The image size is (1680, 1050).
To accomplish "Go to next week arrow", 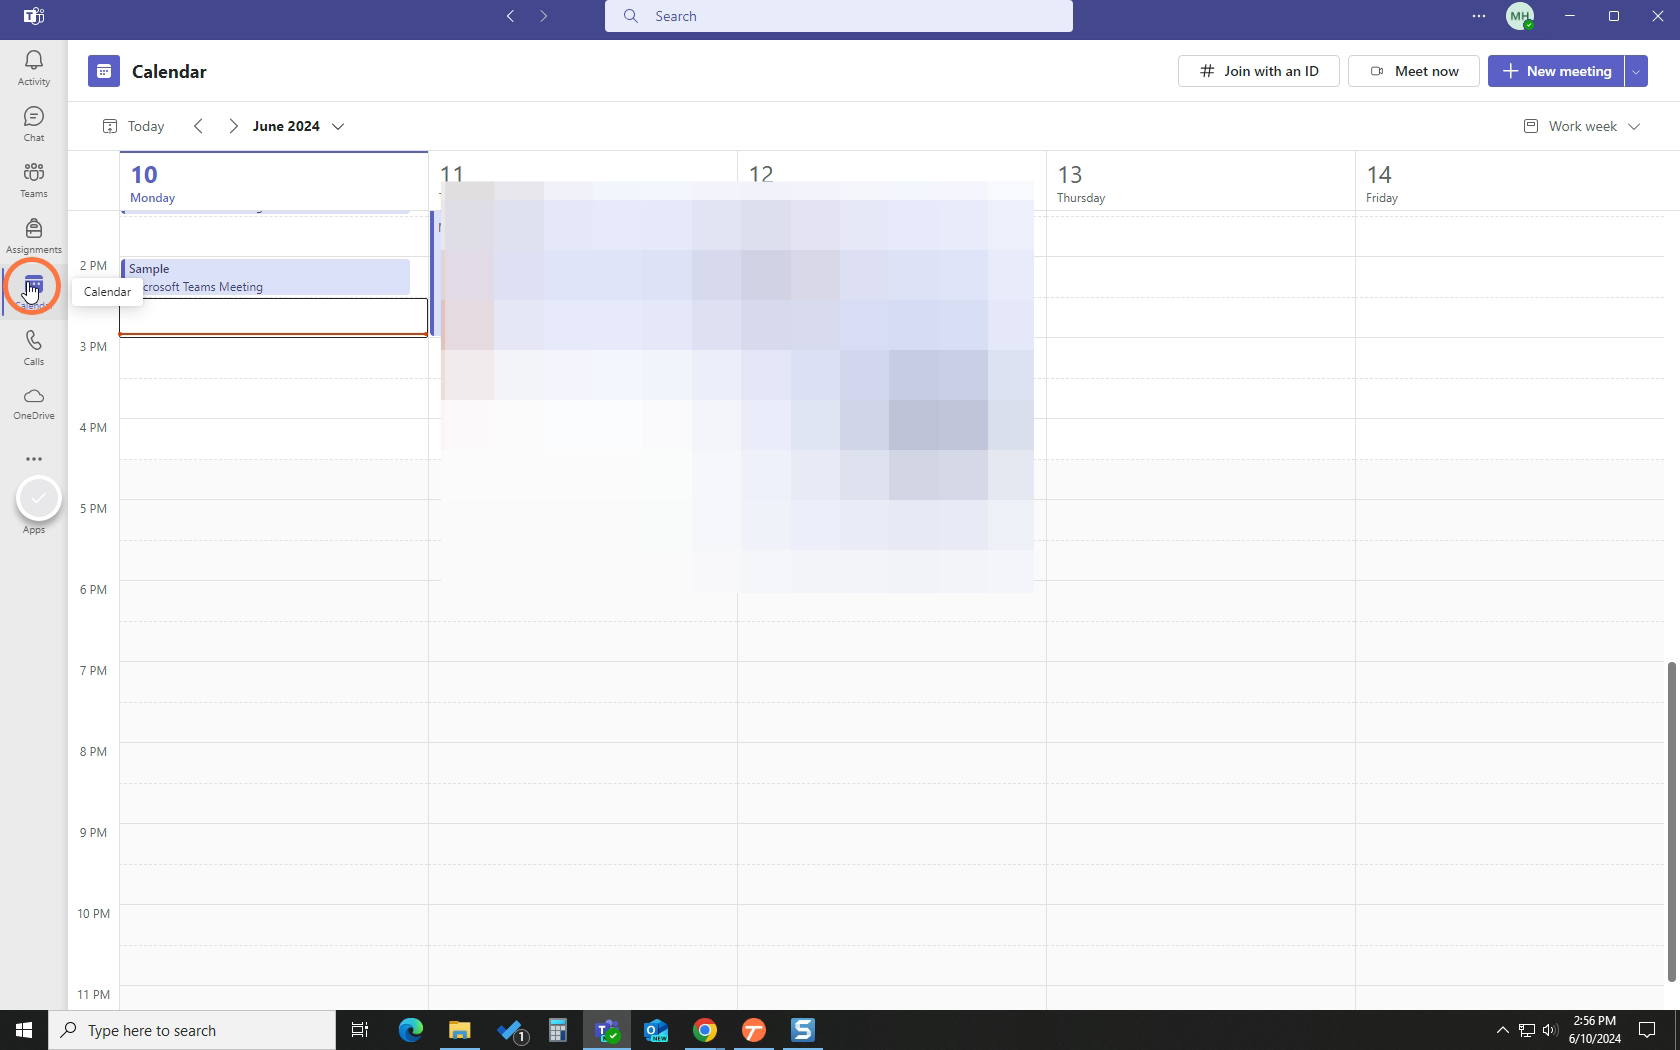I will coord(233,126).
